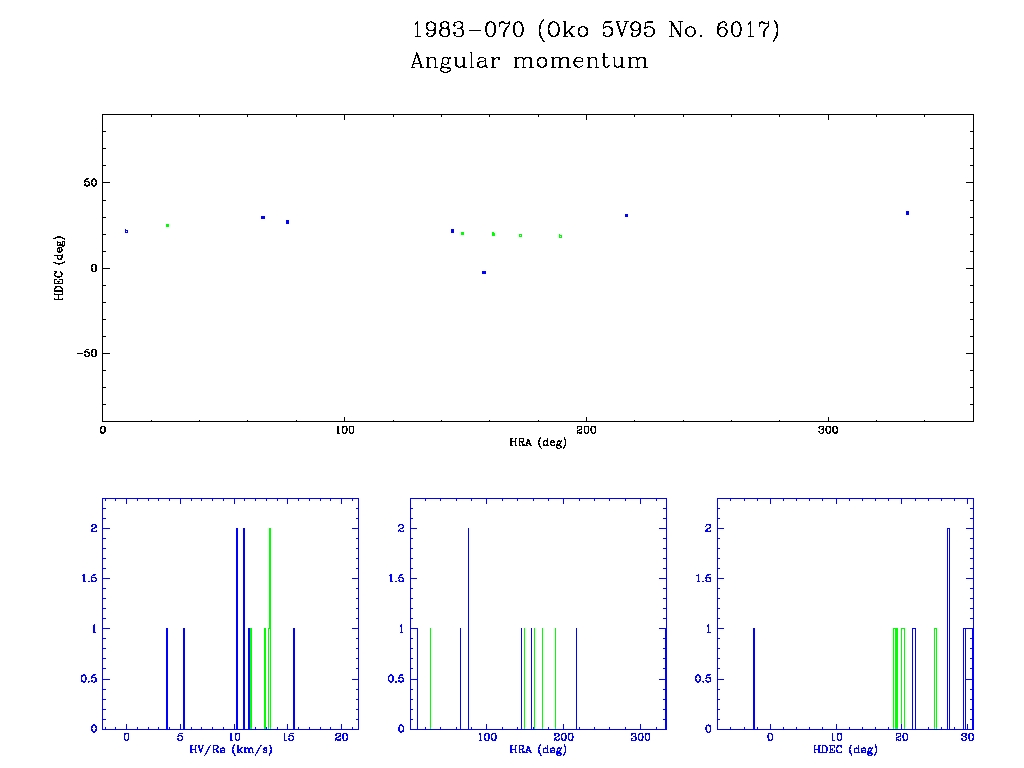Click the "20" x-axis tick of the HV/Re histogram
1024x768 pixels.
[x=341, y=737]
